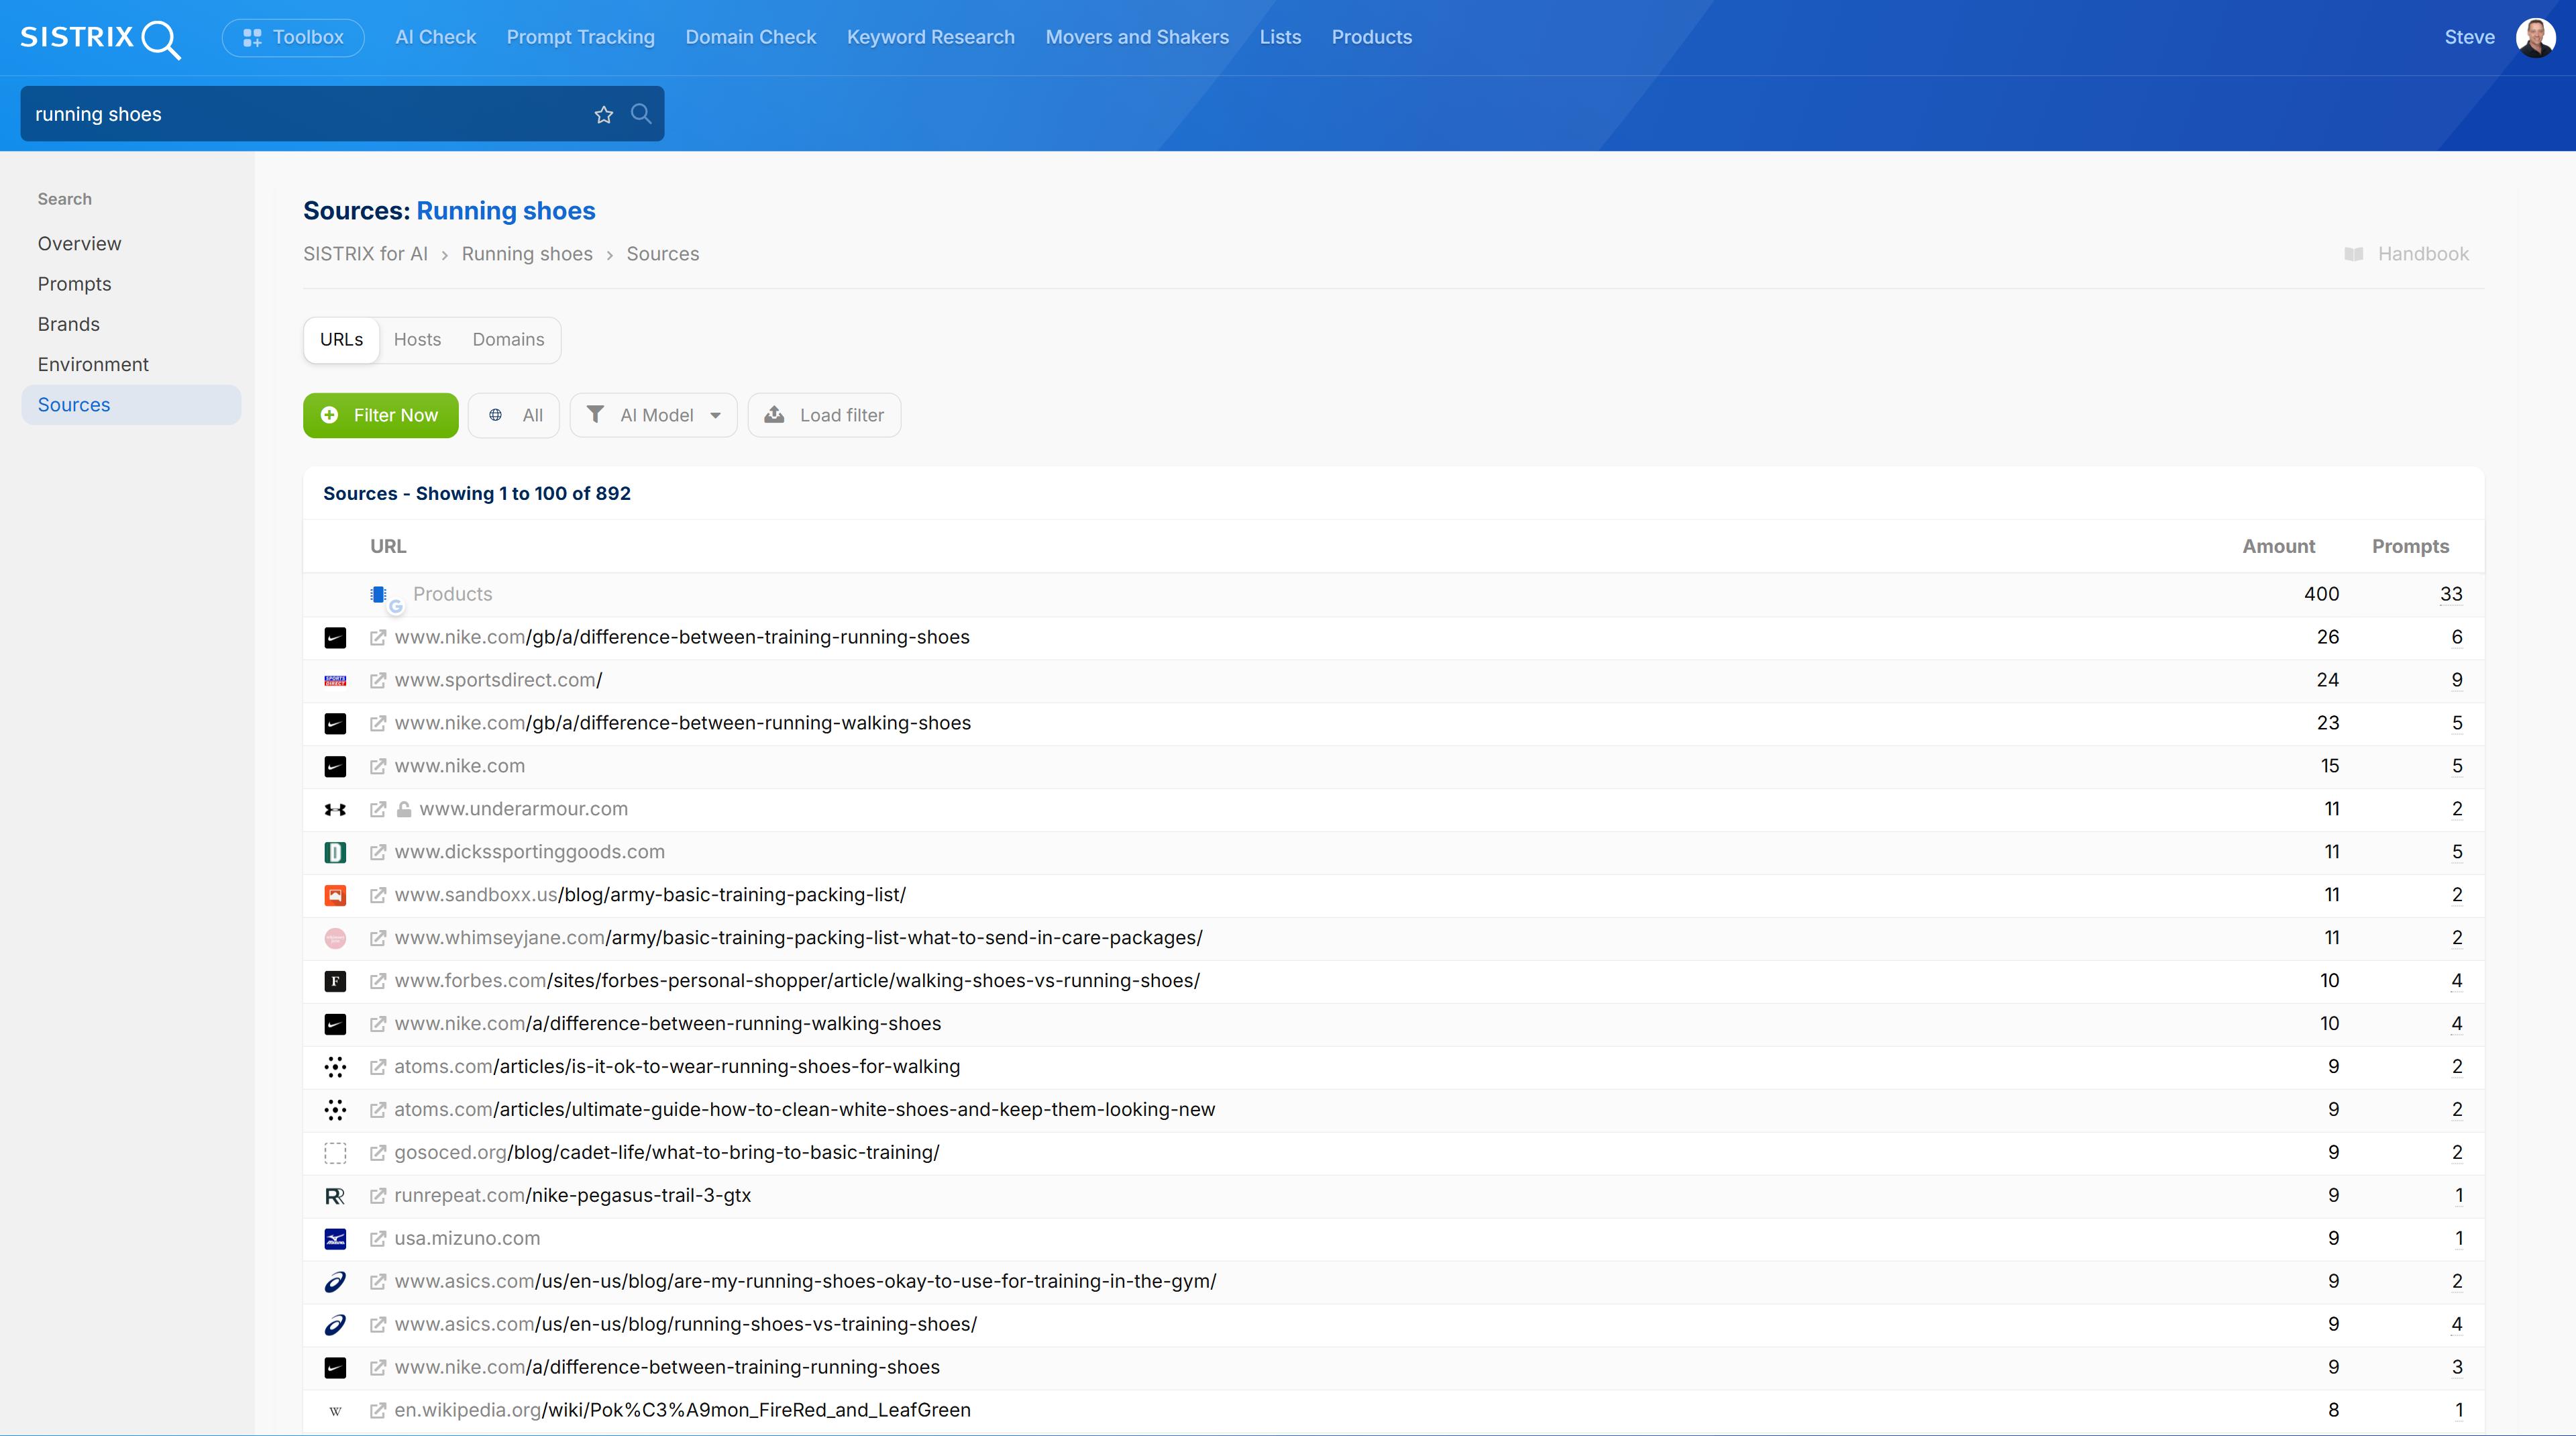Open Prompts in the sidebar

(74, 284)
